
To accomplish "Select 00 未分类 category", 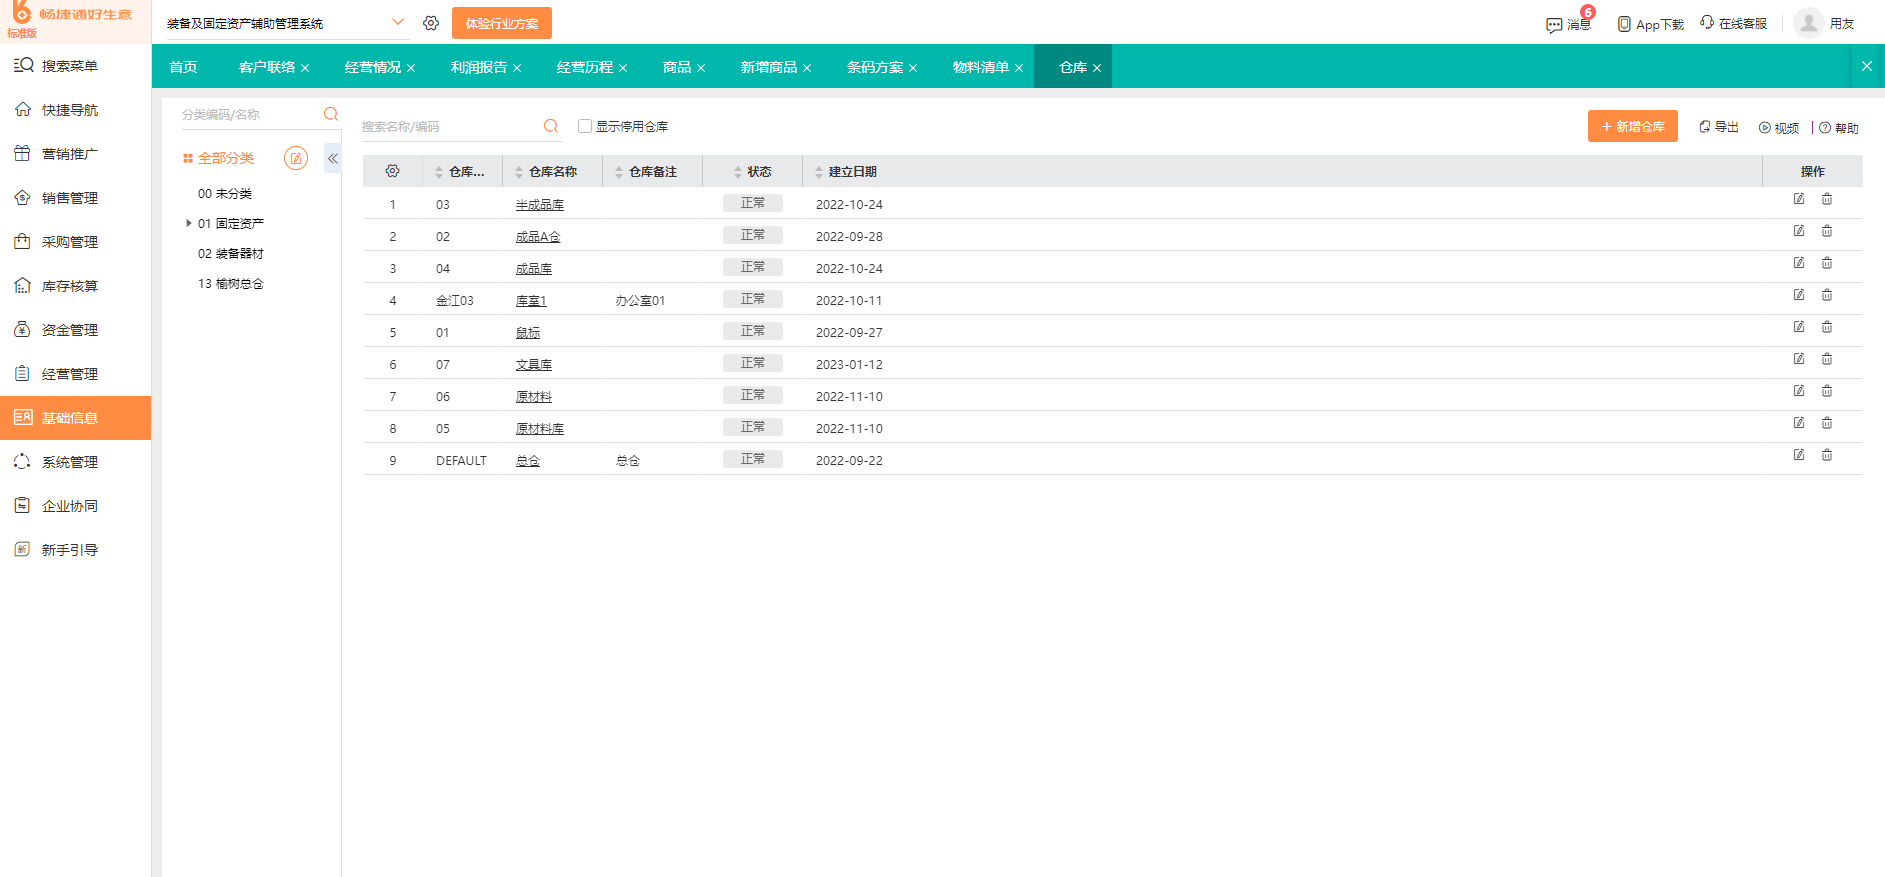I will (225, 193).
